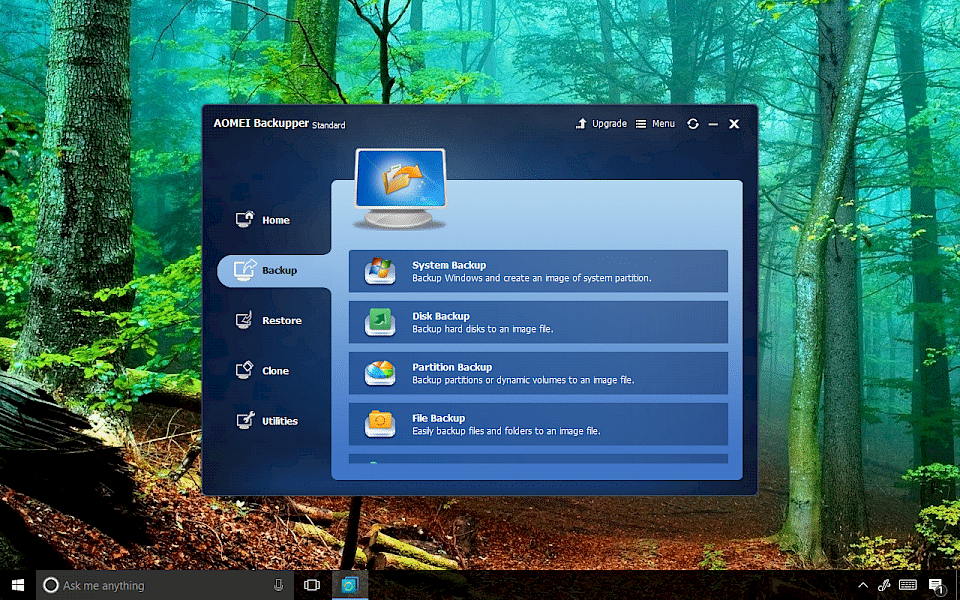Close the AOMEI Backupper window
Viewport: 960px width, 600px height.
734,124
